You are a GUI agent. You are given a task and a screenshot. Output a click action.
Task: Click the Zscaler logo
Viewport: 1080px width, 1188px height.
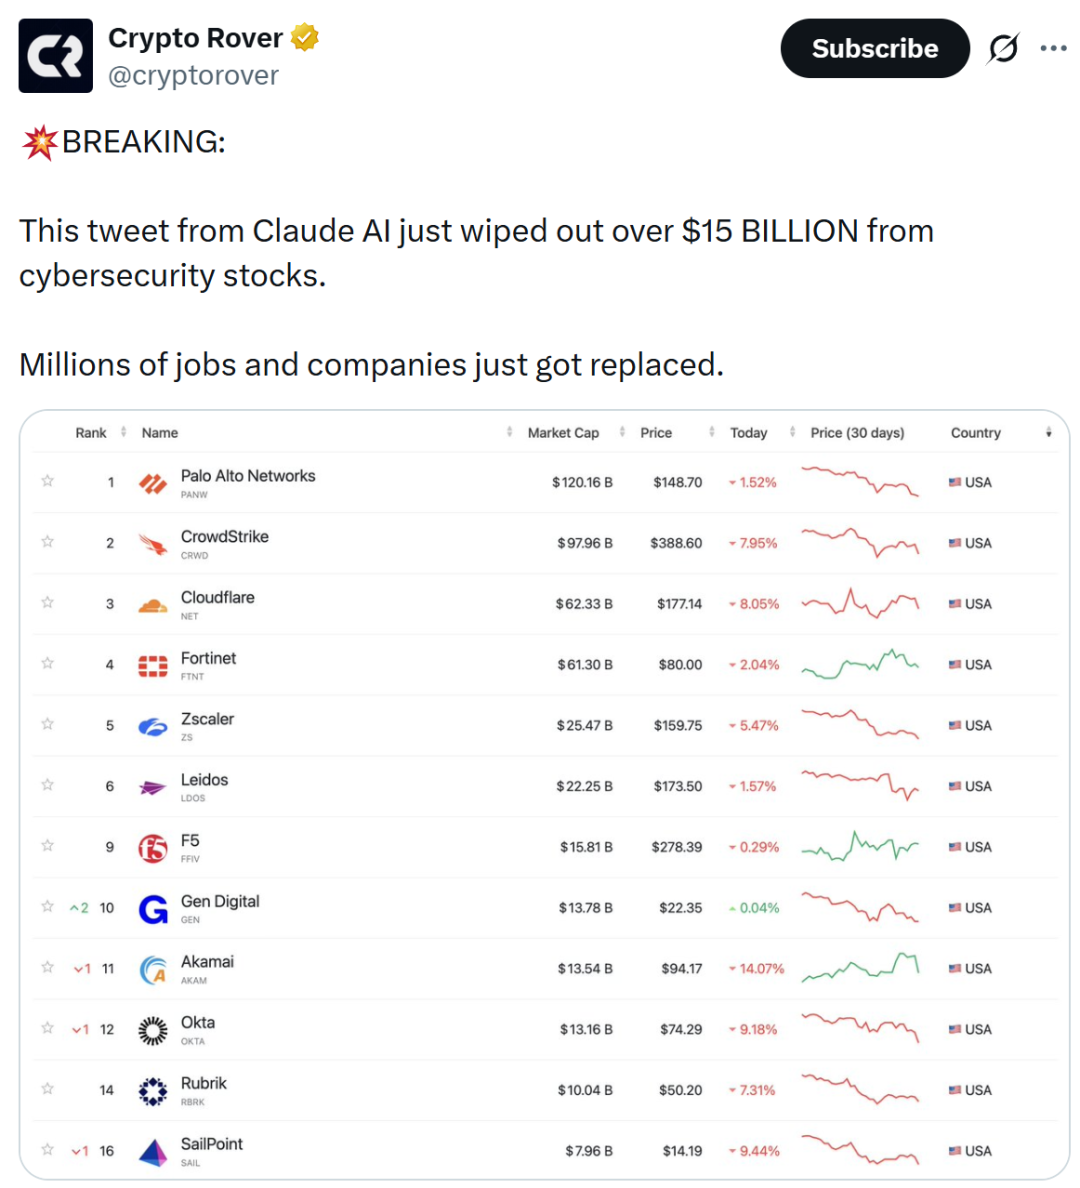point(153,725)
